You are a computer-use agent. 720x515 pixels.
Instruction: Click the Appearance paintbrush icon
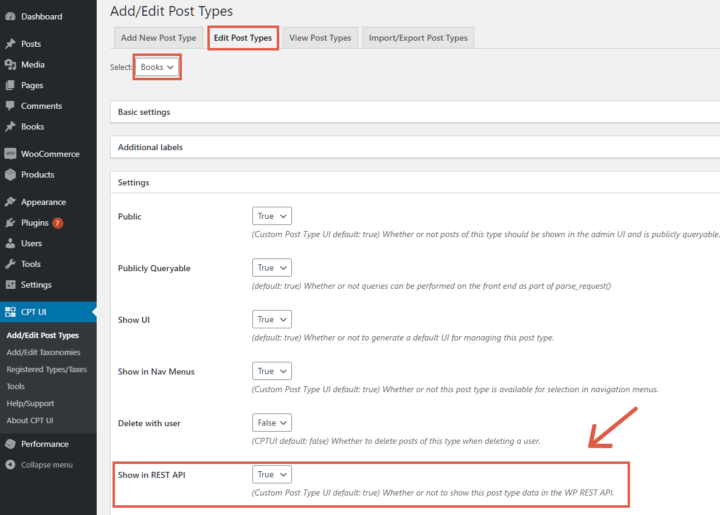pos(10,202)
